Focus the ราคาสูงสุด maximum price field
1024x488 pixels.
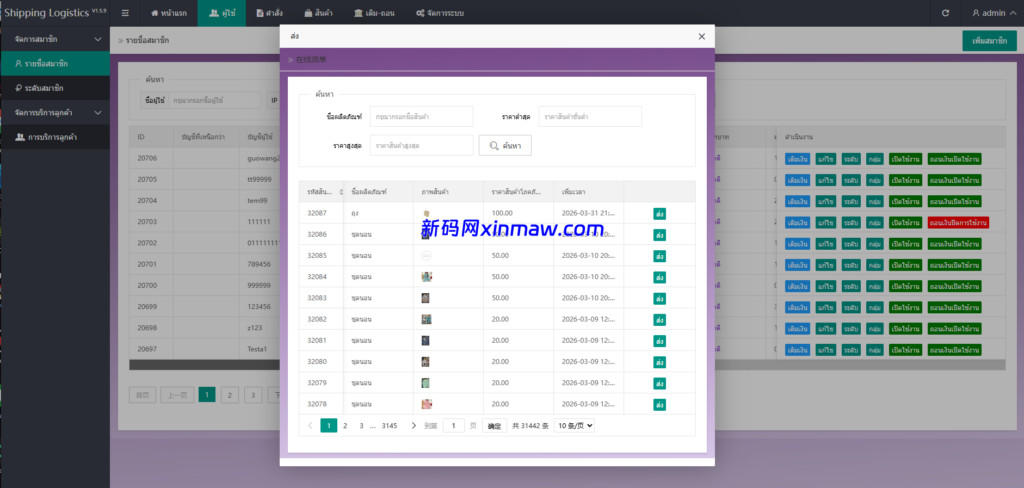tap(421, 145)
